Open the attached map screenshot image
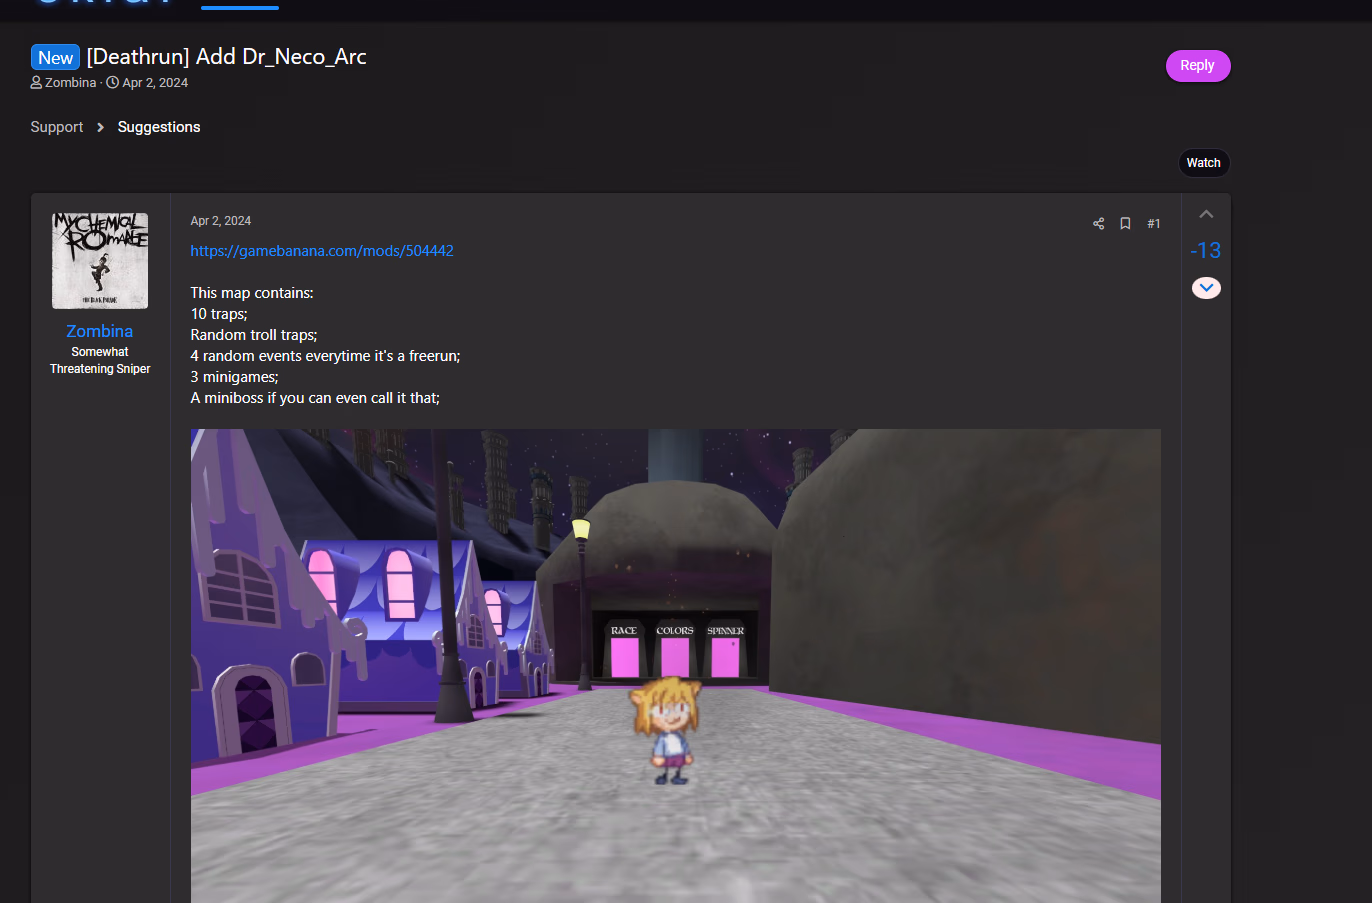 click(x=676, y=666)
